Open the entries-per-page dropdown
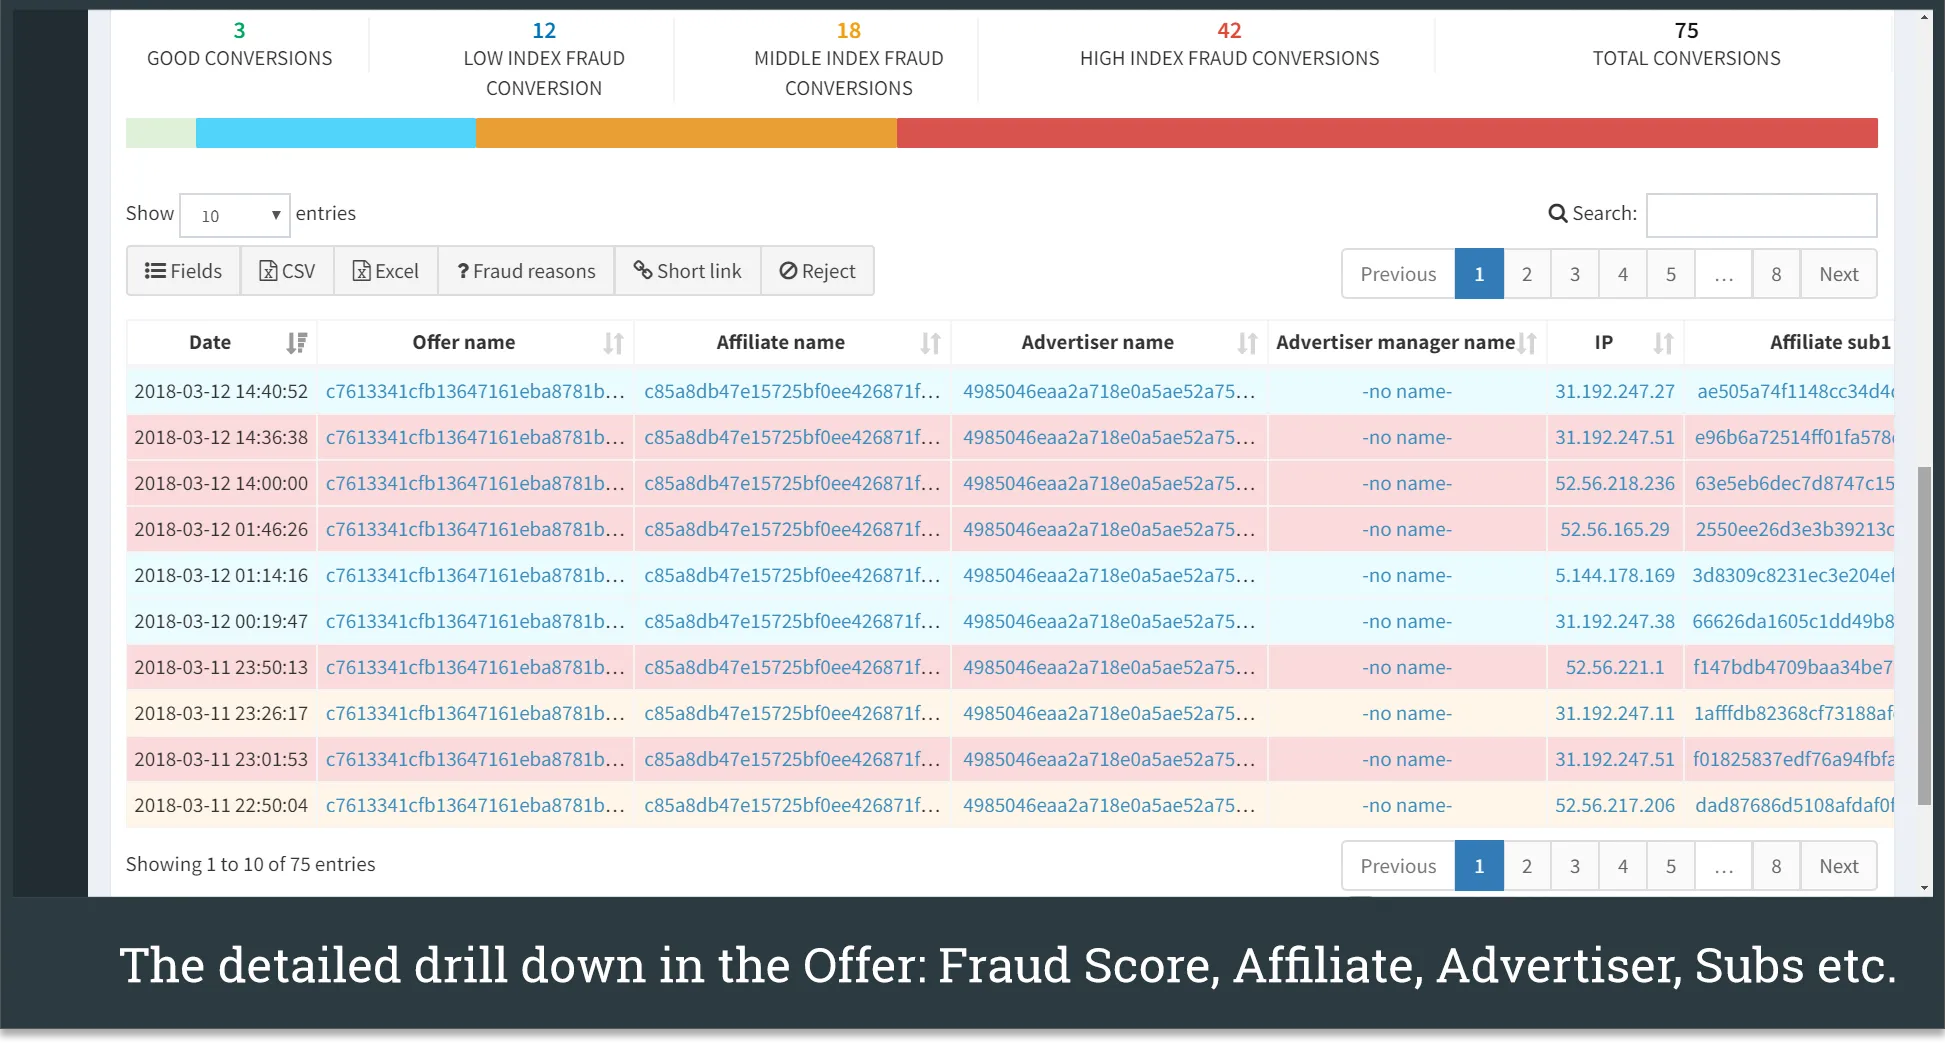This screenshot has height=1061, width=1945. click(x=235, y=216)
